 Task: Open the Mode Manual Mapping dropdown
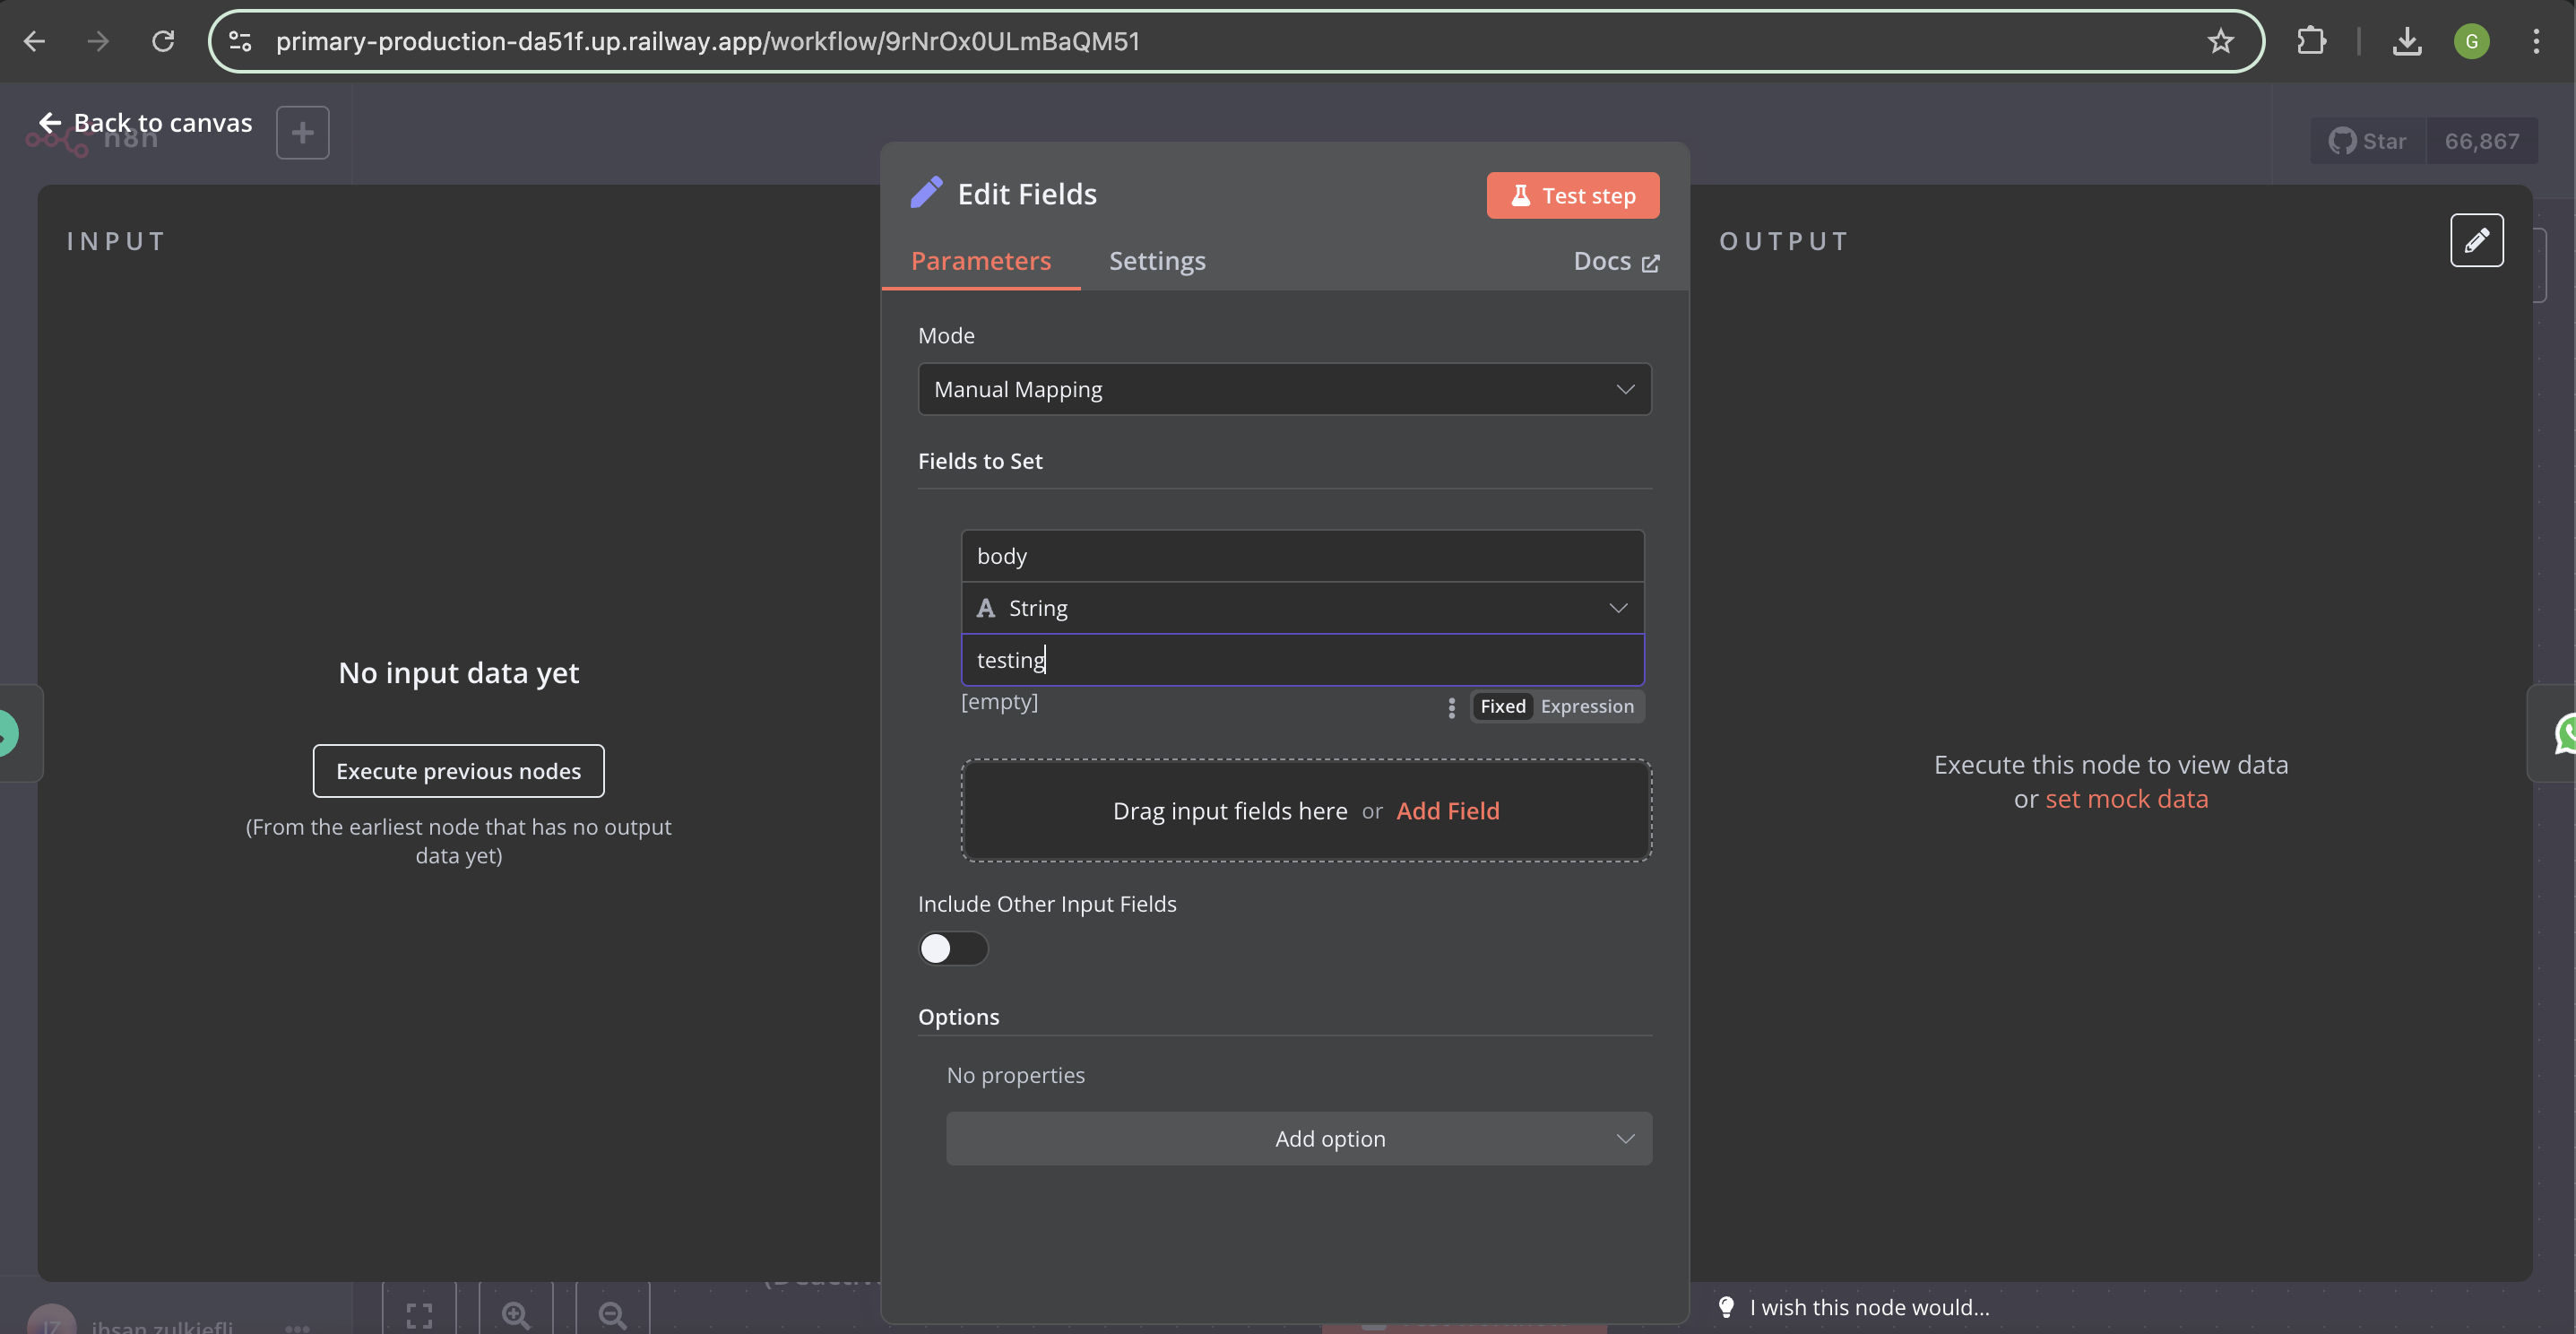(1284, 389)
